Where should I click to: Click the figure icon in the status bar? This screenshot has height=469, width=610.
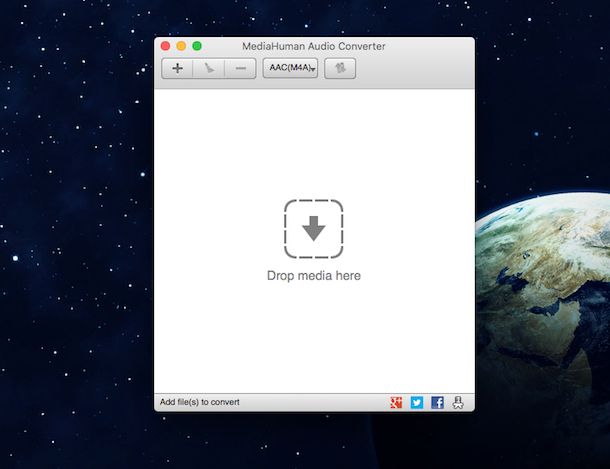coord(458,402)
